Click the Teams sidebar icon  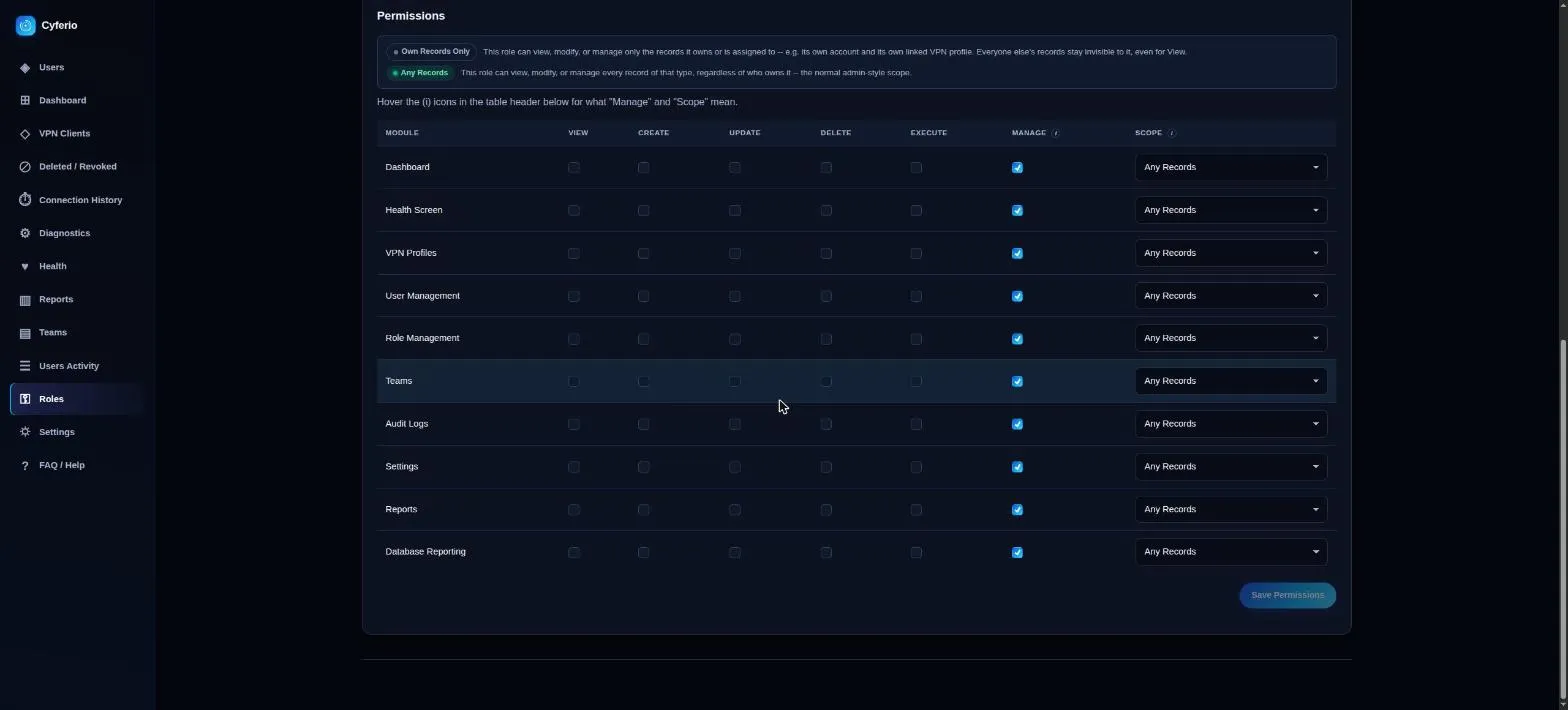25,332
